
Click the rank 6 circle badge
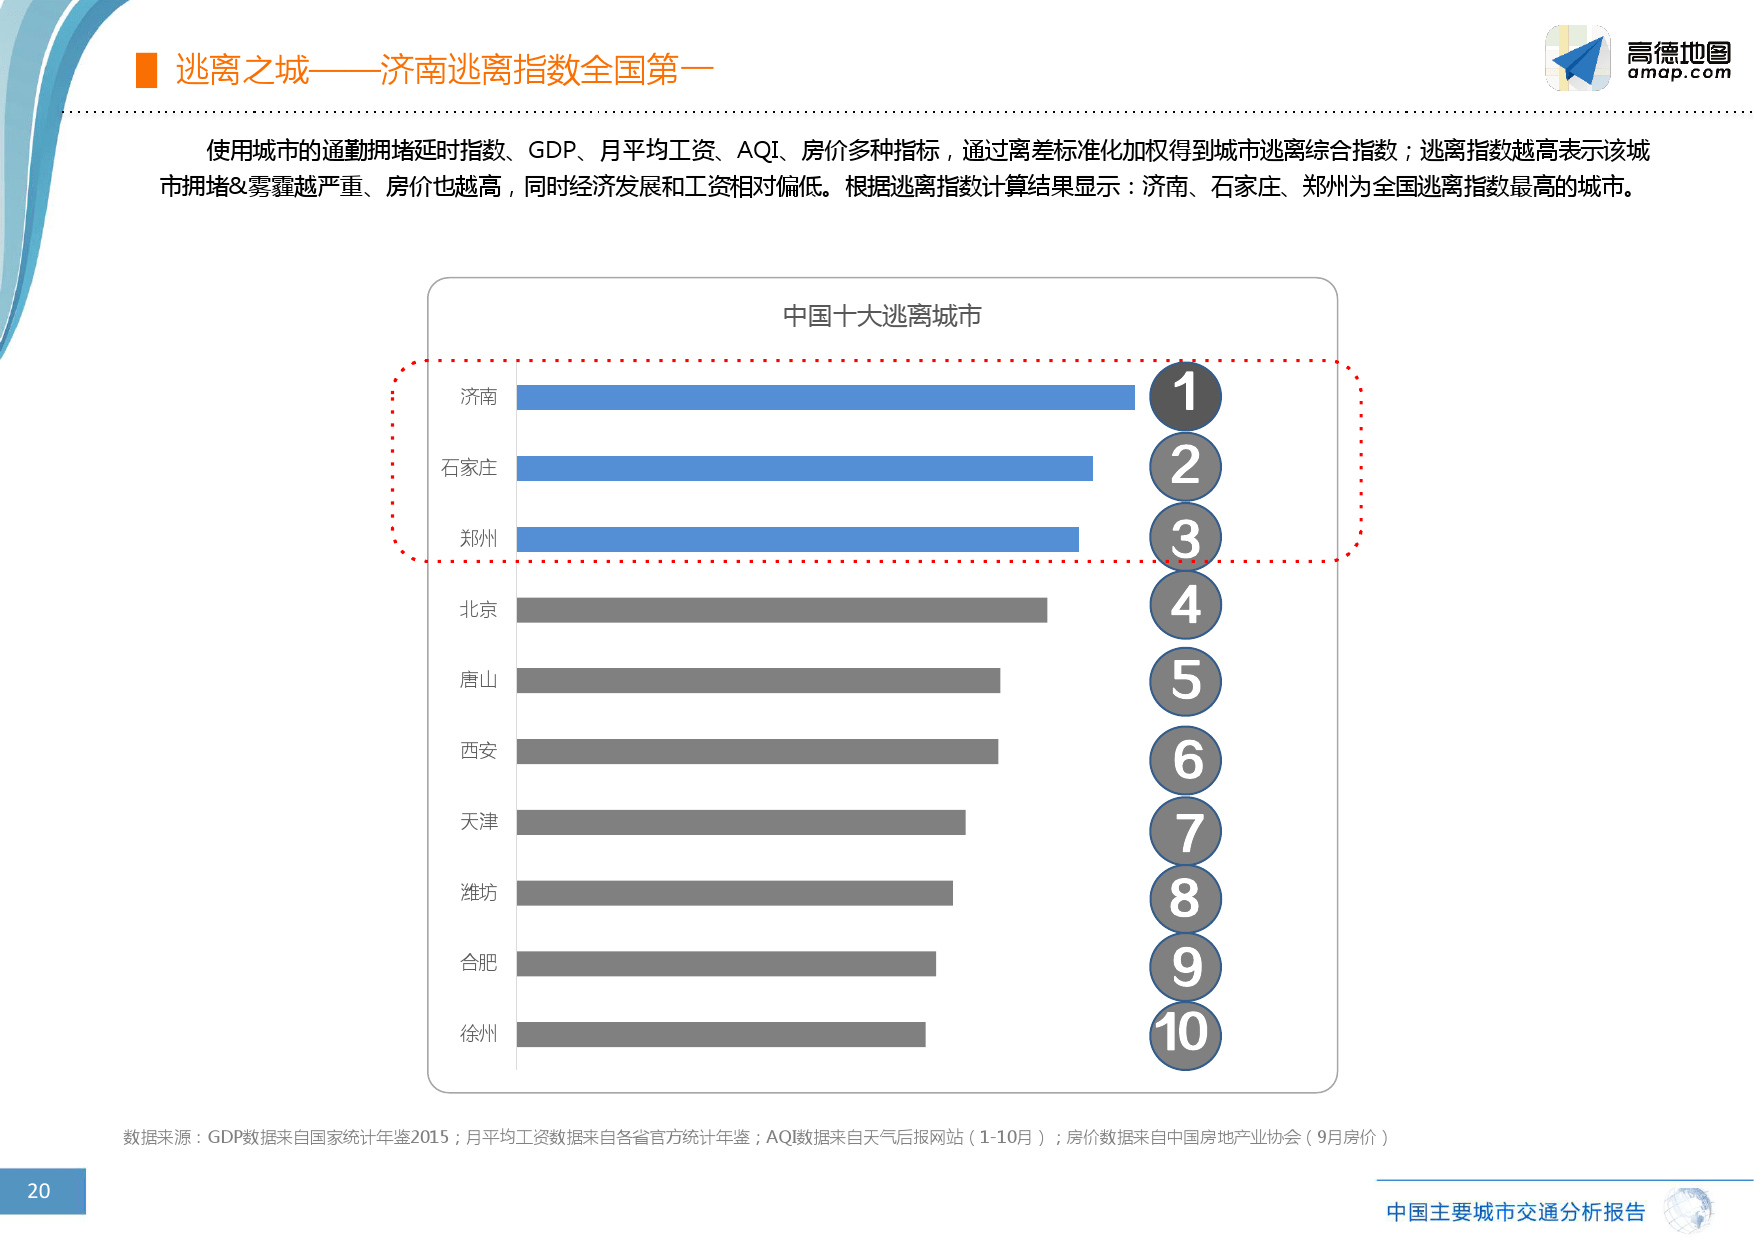(1185, 760)
